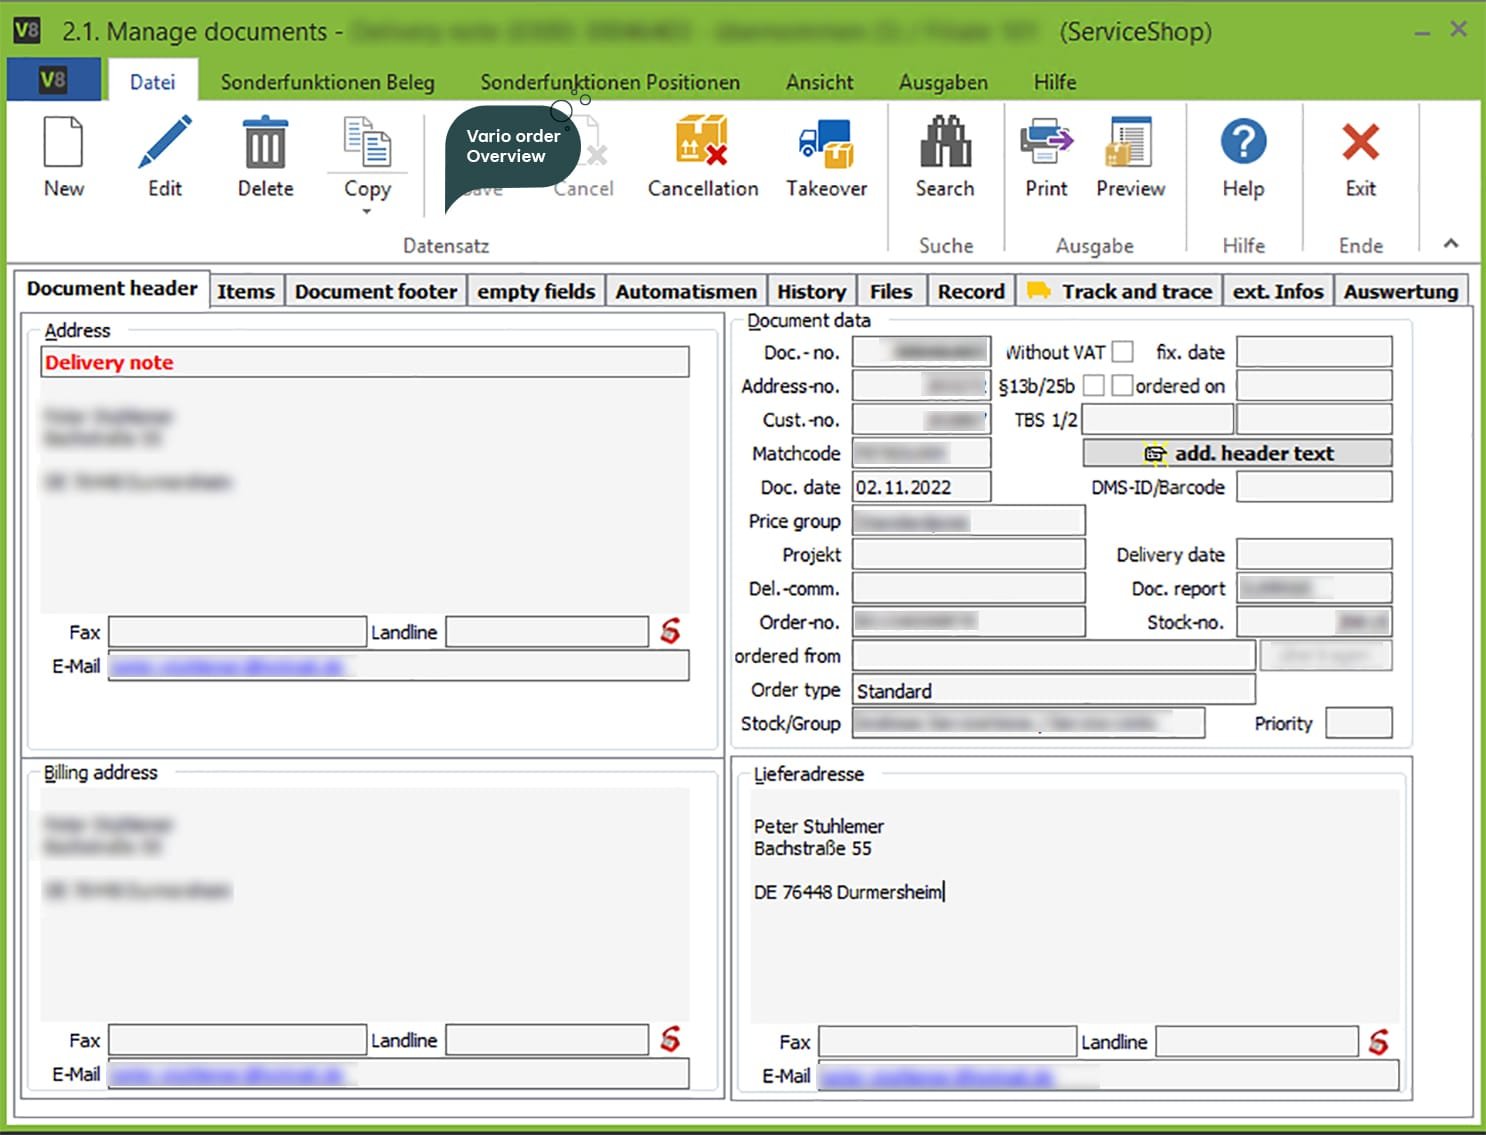Click the Edit pencil icon

coord(165,142)
